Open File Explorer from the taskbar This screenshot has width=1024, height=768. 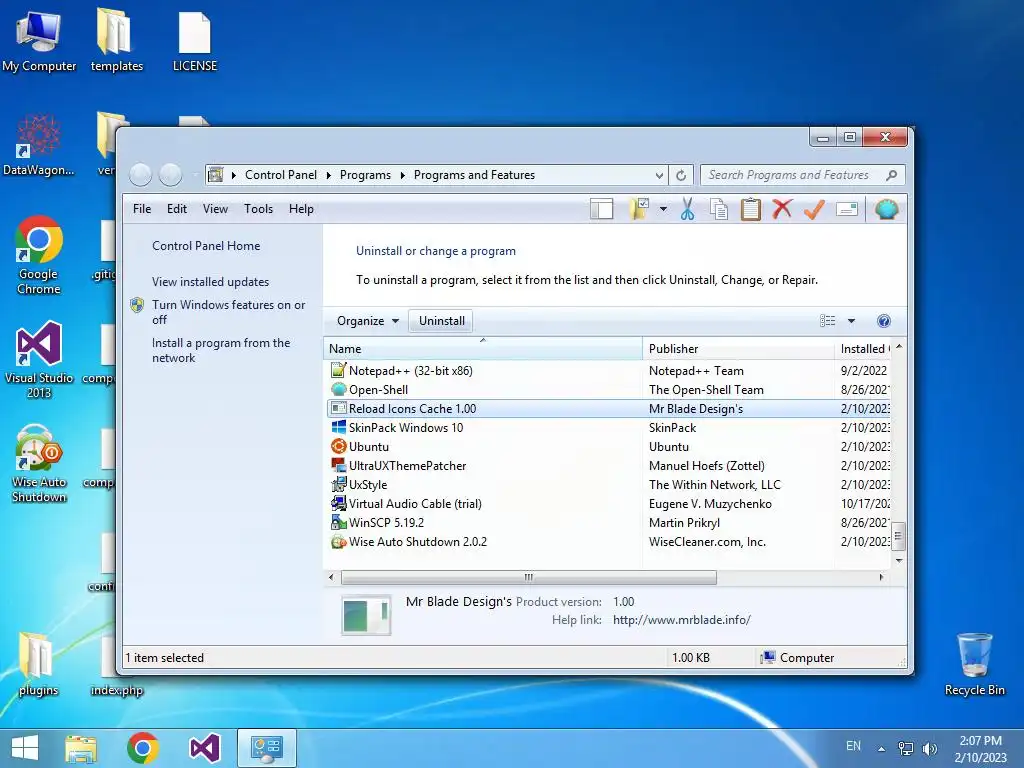point(81,748)
